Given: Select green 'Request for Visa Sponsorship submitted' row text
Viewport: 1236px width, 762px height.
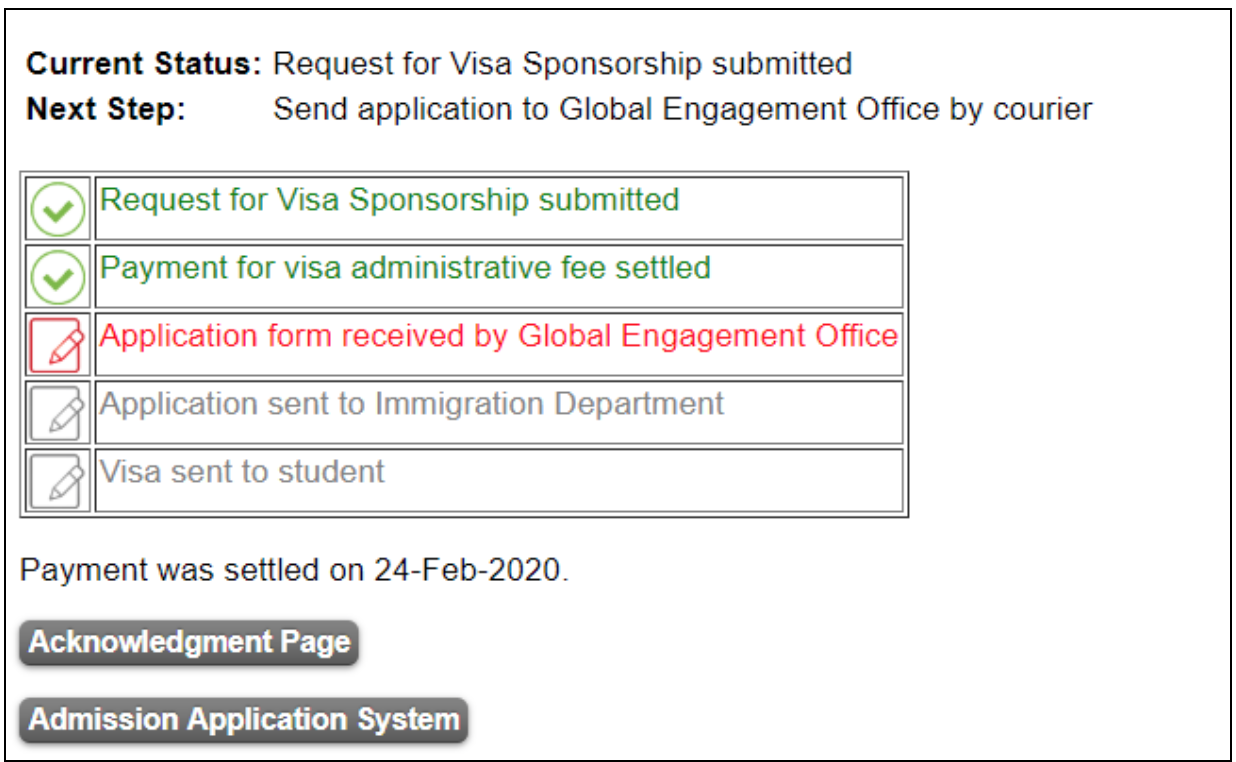Looking at the screenshot, I should point(390,200).
